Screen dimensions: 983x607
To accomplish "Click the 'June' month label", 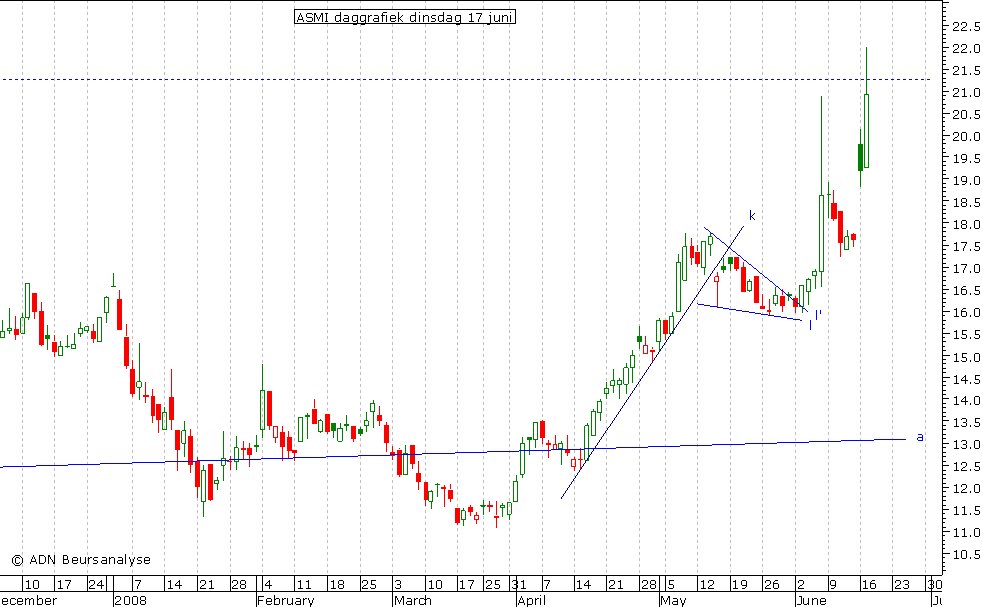I will tap(811, 600).
